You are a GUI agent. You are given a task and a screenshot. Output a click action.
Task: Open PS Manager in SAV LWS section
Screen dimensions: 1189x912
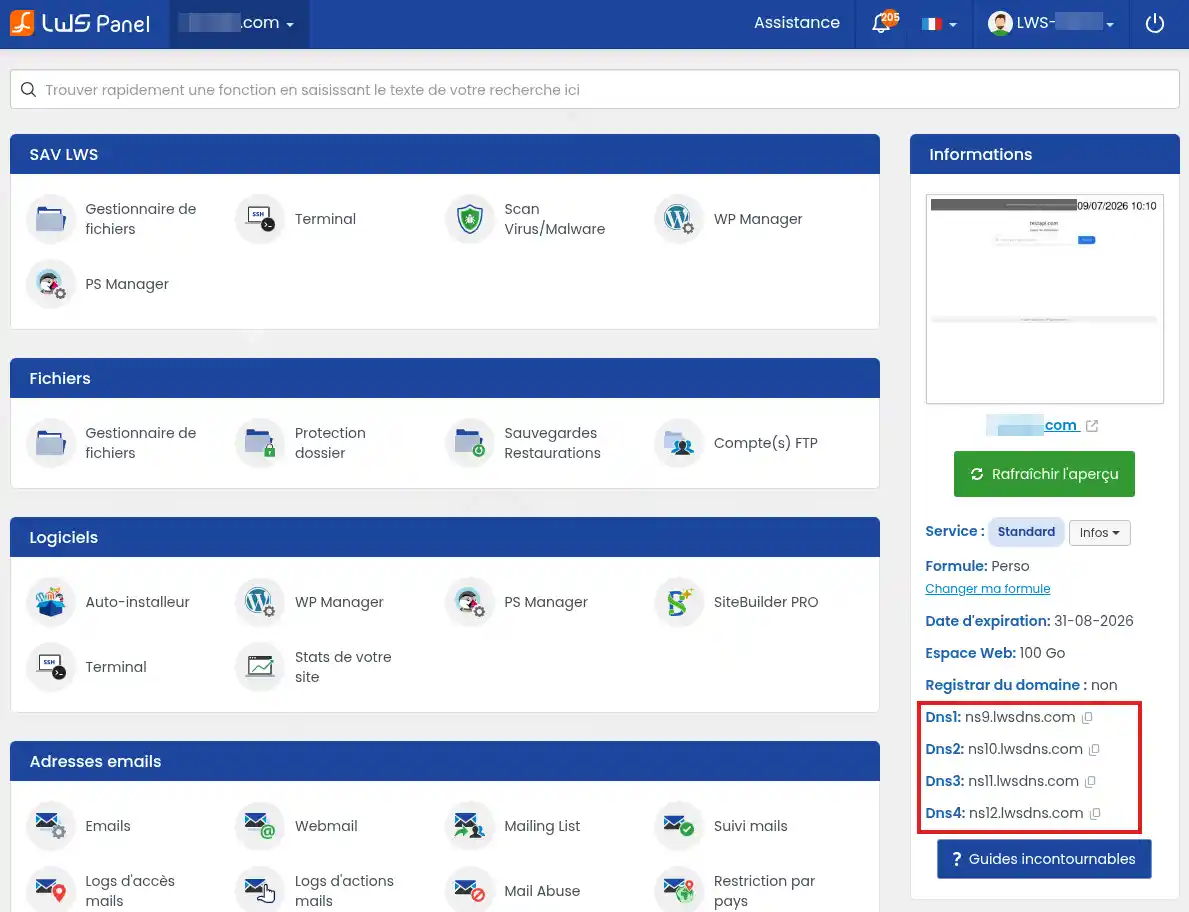99,284
